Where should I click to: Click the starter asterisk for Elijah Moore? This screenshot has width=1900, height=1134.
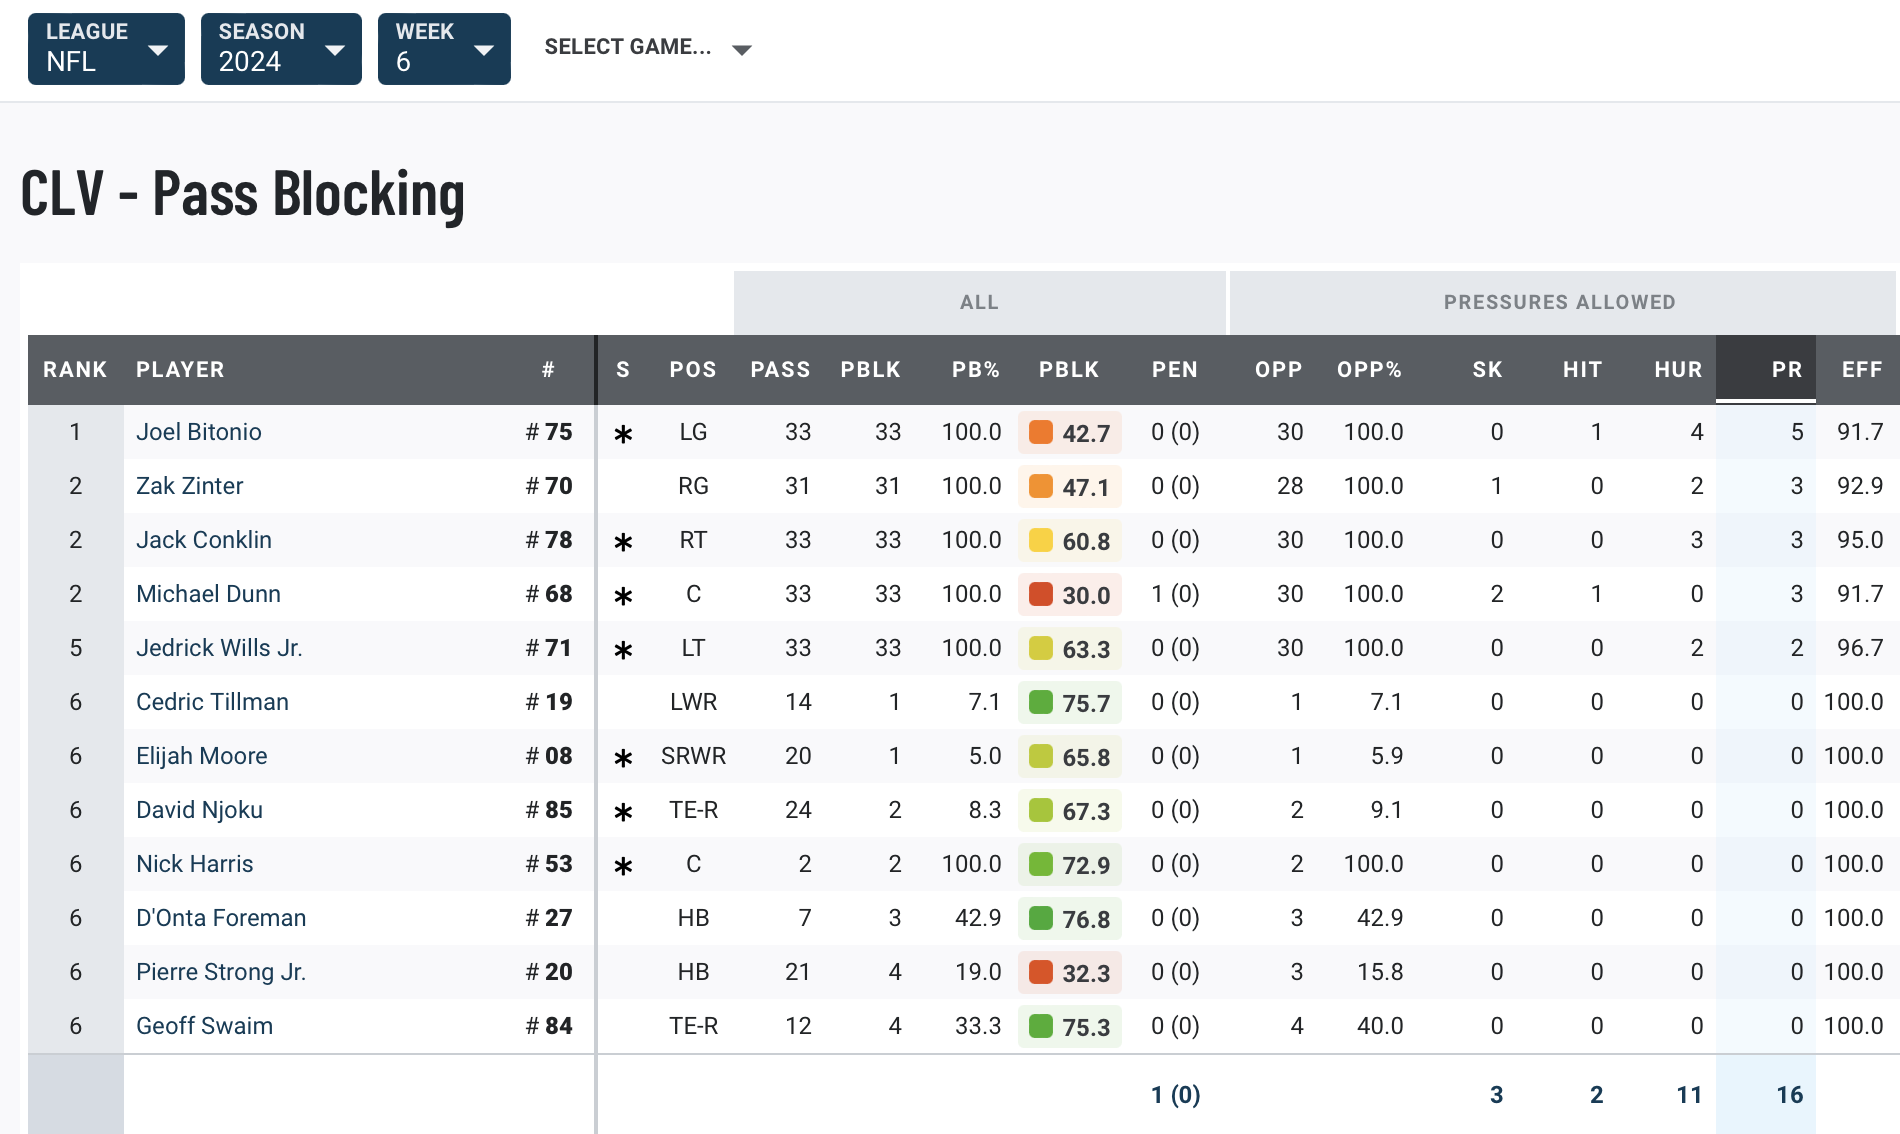623,758
